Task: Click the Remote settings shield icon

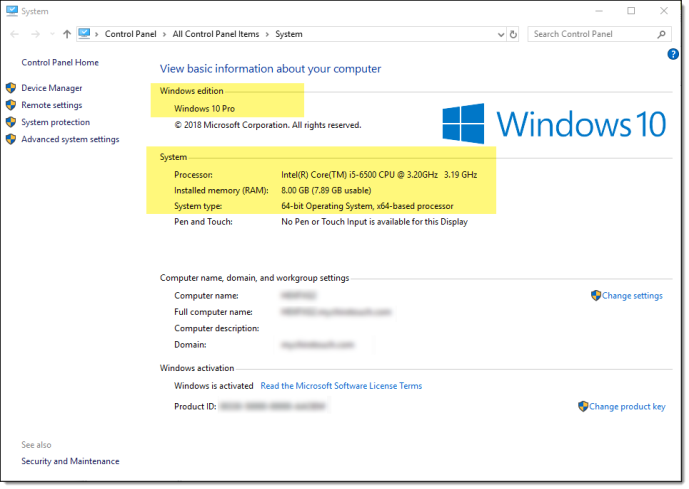Action: [x=11, y=105]
